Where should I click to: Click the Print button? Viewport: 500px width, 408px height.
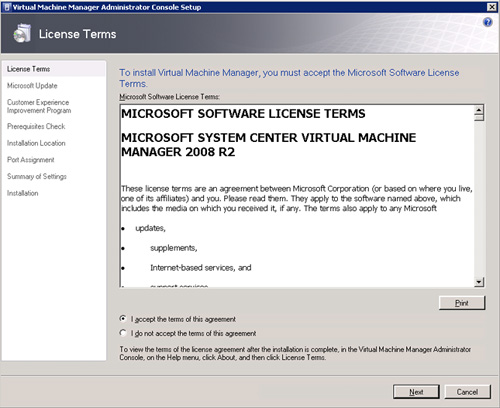pos(462,303)
